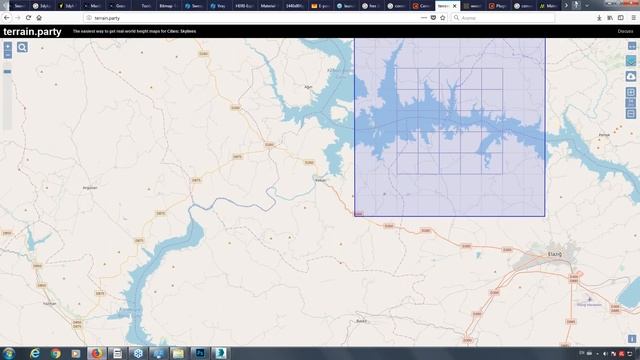This screenshot has width=640, height=360.
Task: Go to the browser home page
Action: click(x=39, y=18)
